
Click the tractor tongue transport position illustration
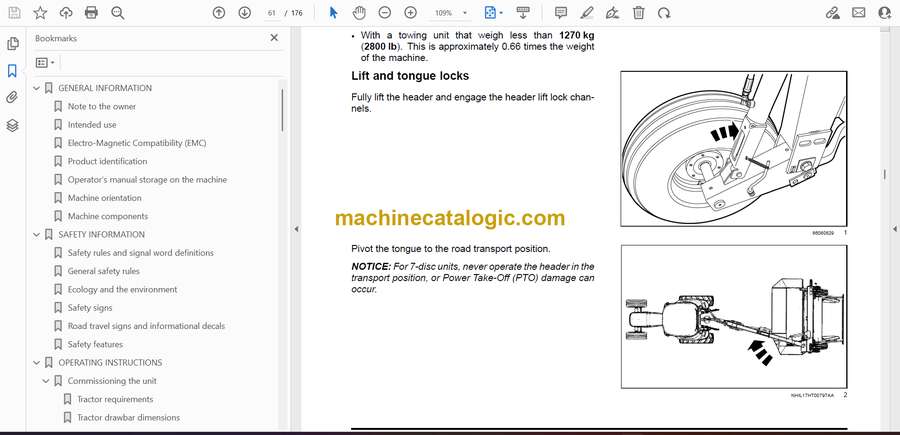pos(734,317)
